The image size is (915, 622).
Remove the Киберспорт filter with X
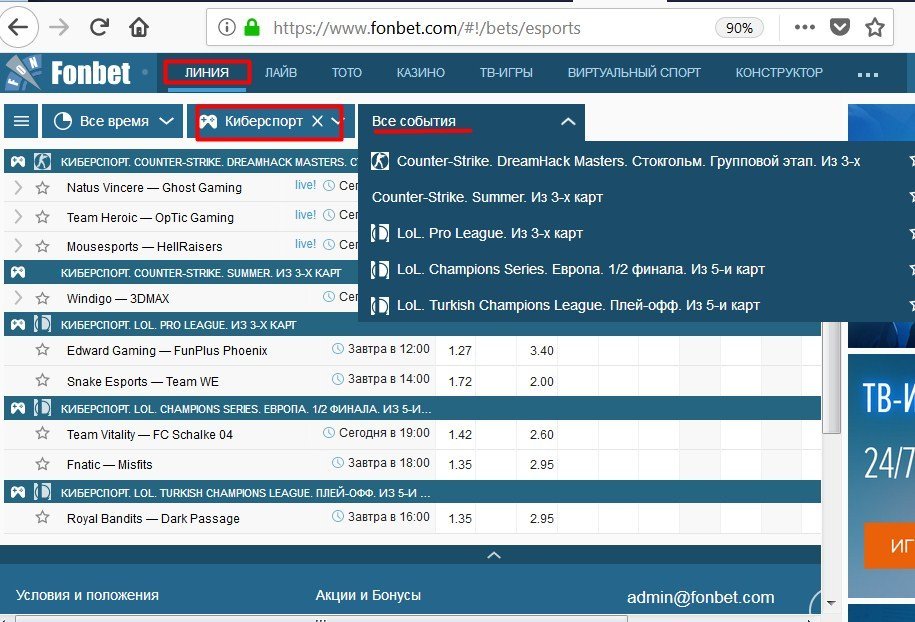(317, 121)
